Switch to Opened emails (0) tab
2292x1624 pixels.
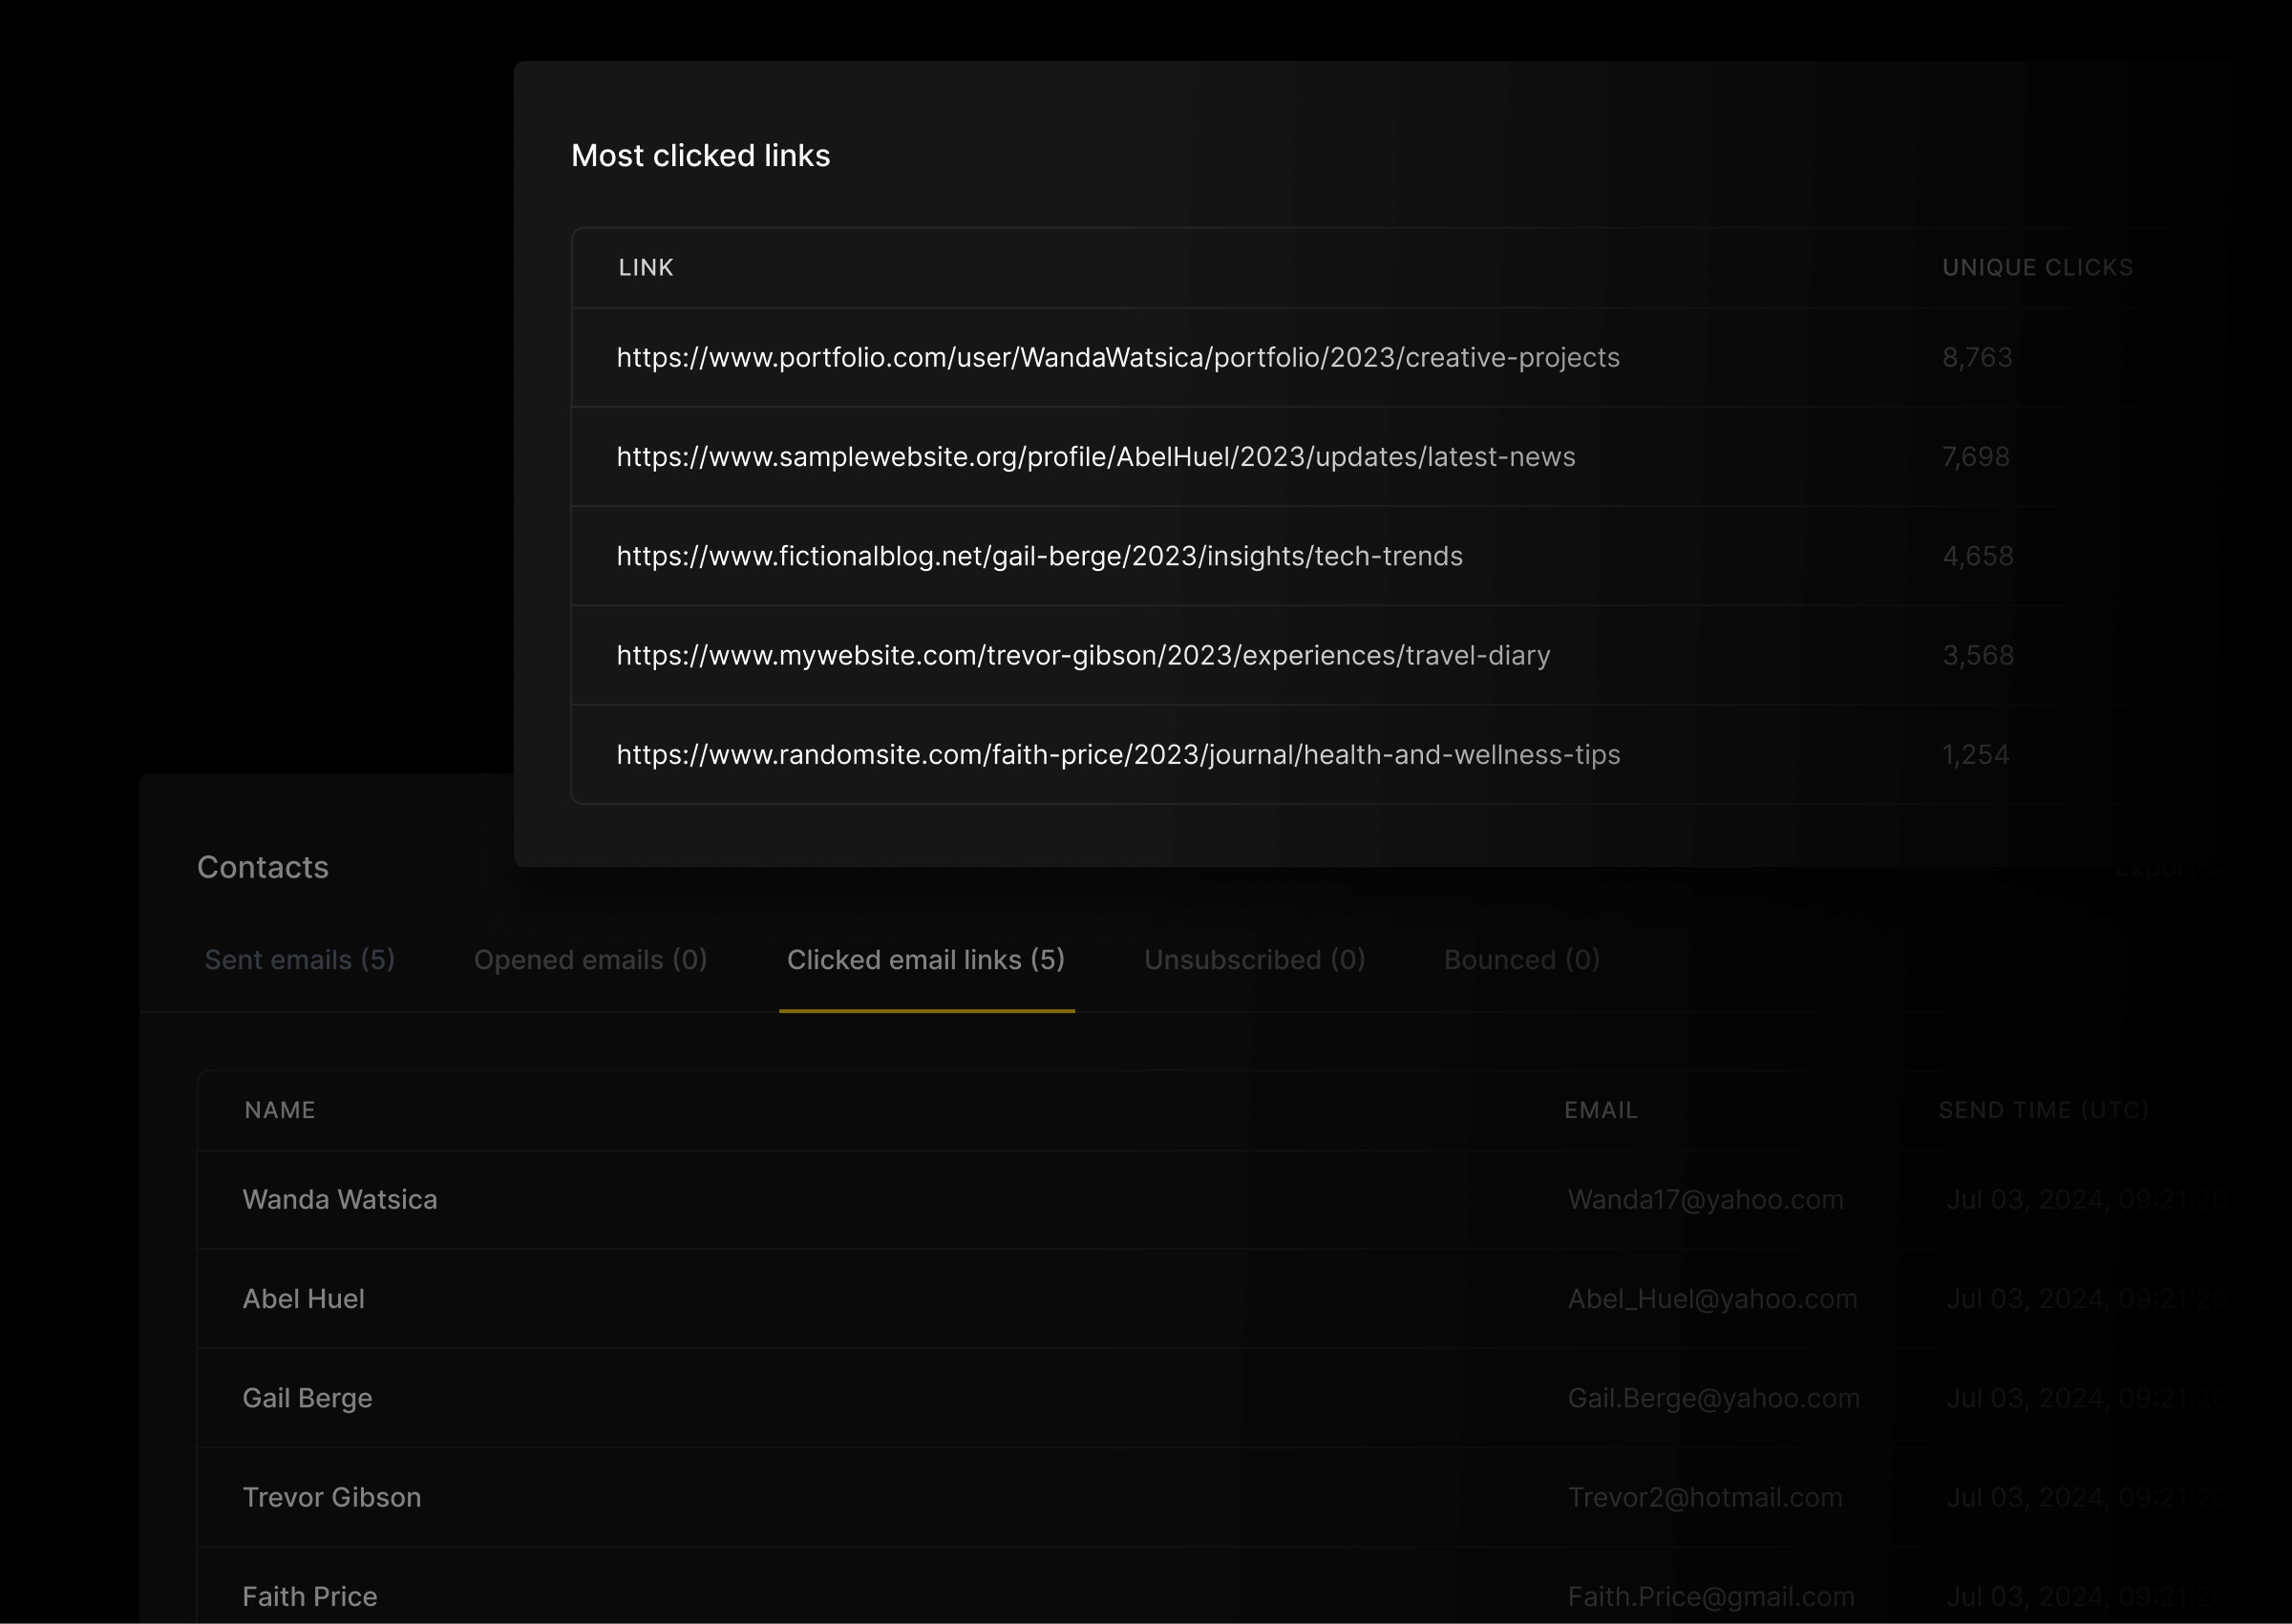(591, 960)
